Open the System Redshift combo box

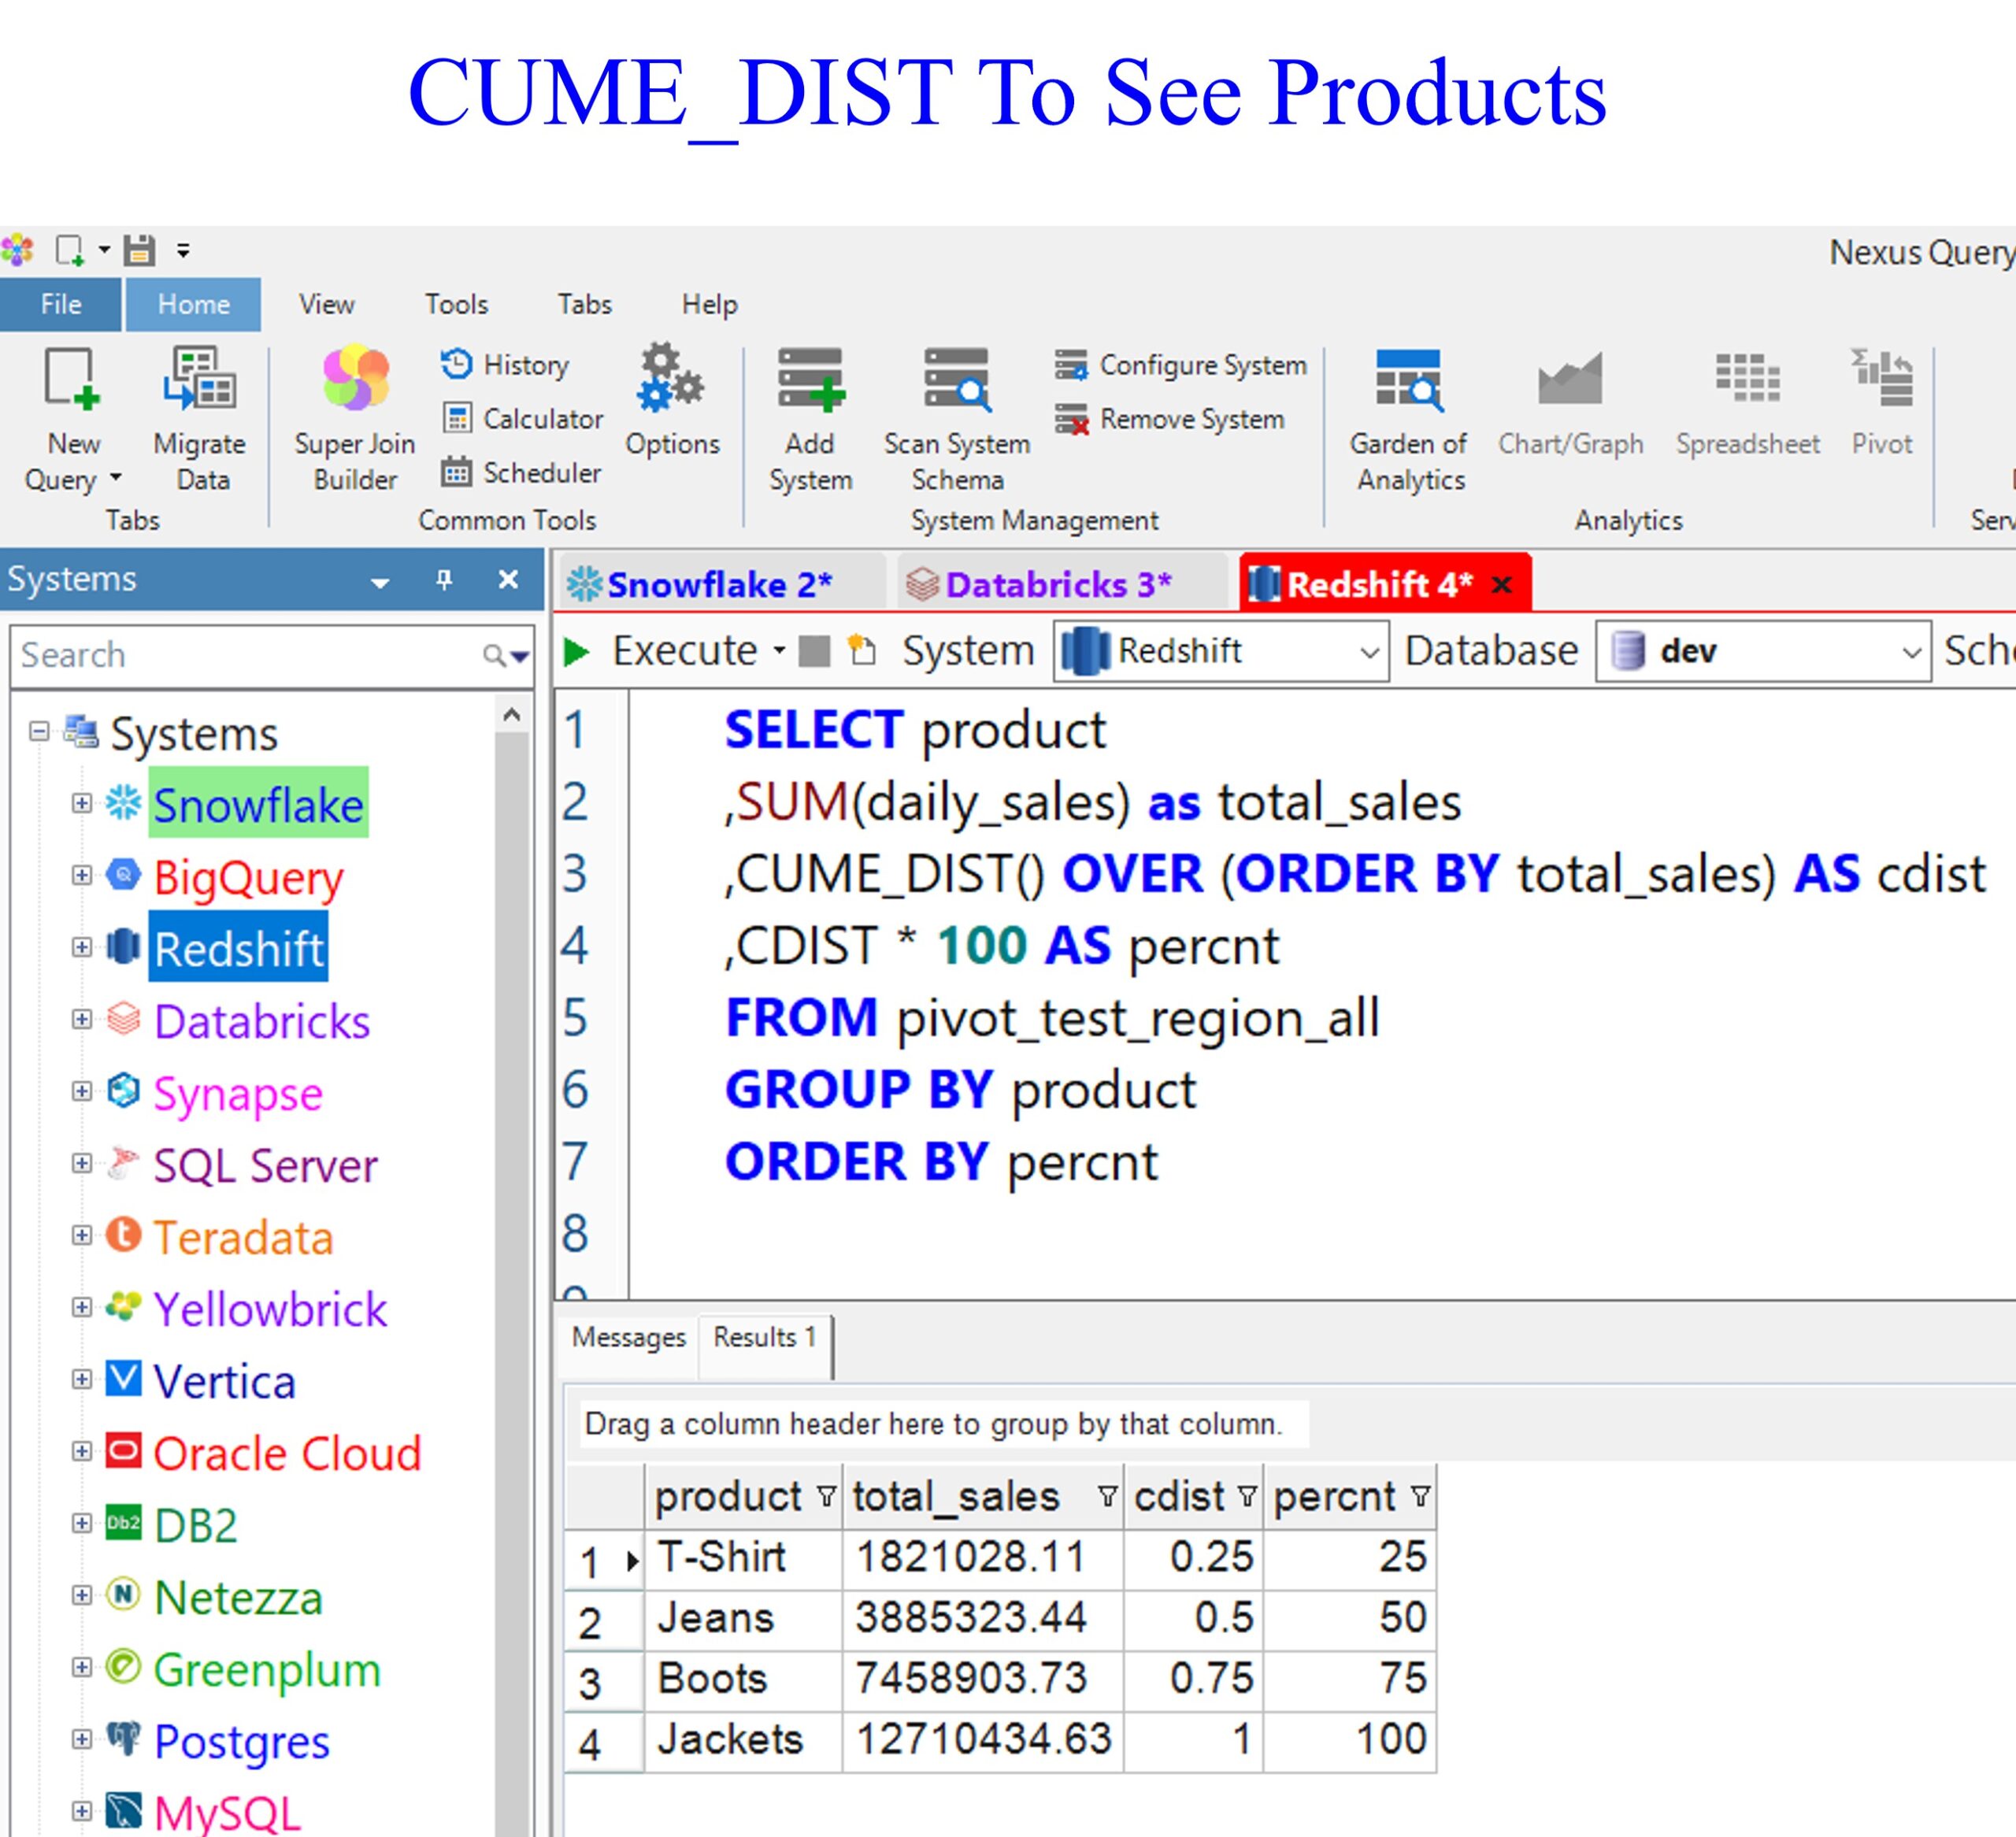[x=1220, y=652]
